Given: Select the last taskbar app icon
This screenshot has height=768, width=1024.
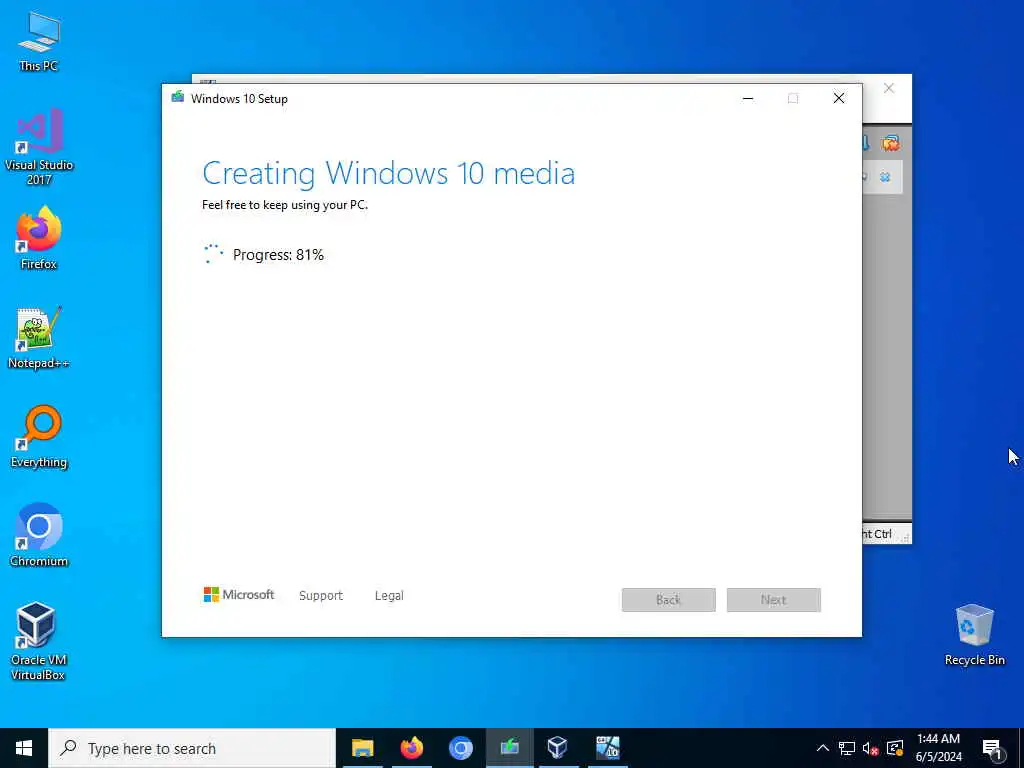Looking at the screenshot, I should click(x=607, y=748).
